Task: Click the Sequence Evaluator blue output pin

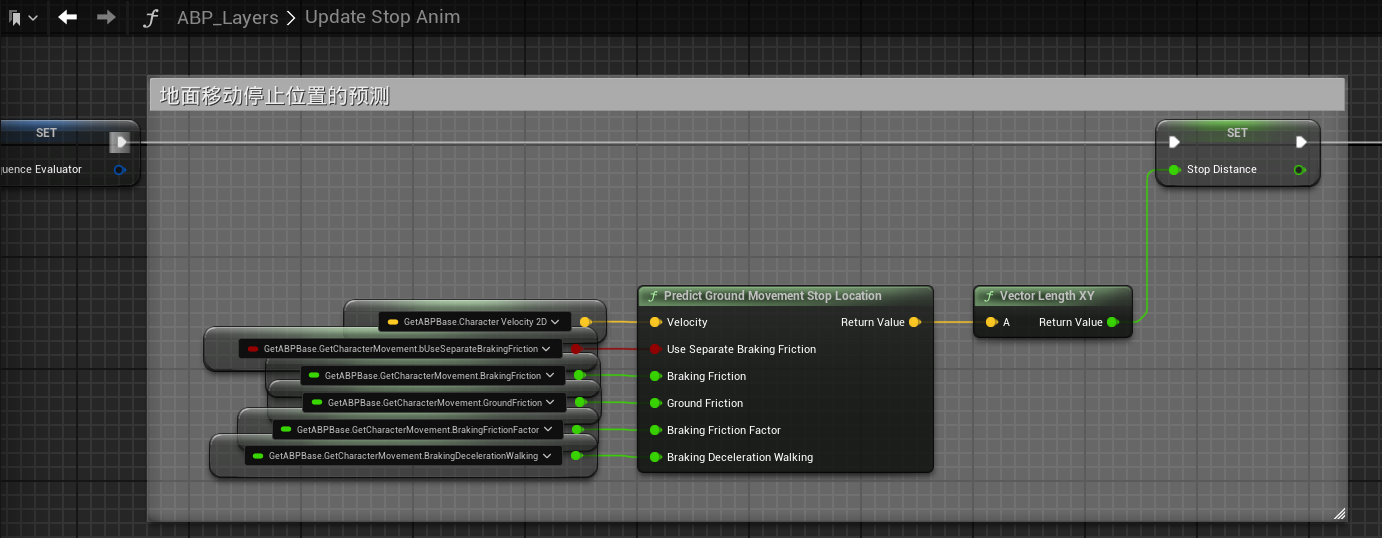Action: (120, 170)
